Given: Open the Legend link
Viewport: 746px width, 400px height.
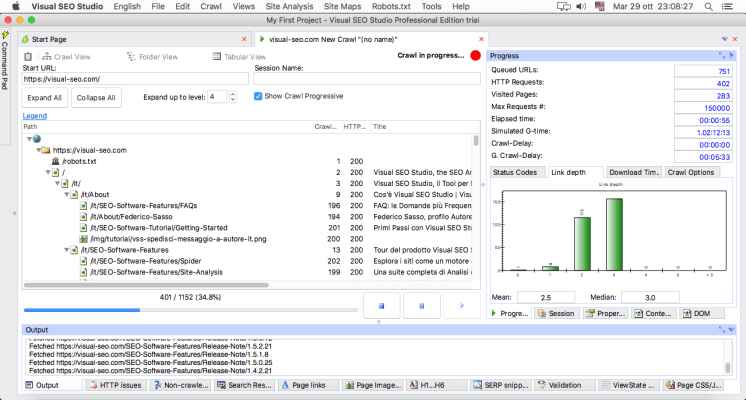Looking at the screenshot, I should 34,116.
